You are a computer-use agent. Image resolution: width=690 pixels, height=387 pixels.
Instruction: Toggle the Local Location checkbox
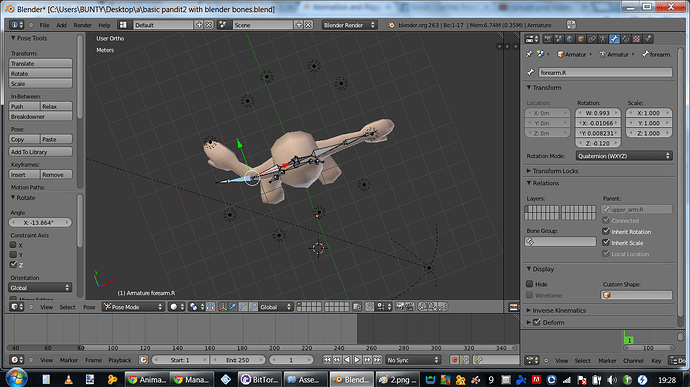click(x=606, y=254)
